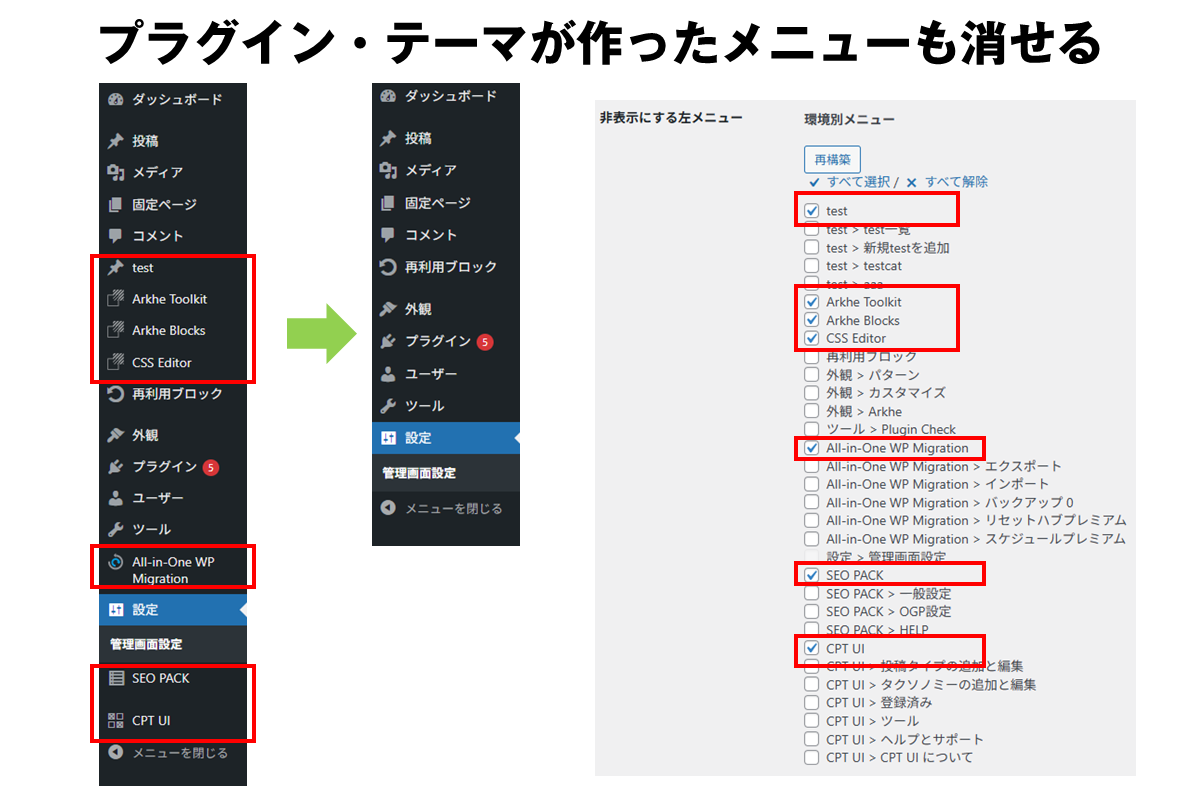Click the ツール wrench icon in the sidebar containing All-in-One WP Migration
The image size is (1200, 800).
pos(115,530)
